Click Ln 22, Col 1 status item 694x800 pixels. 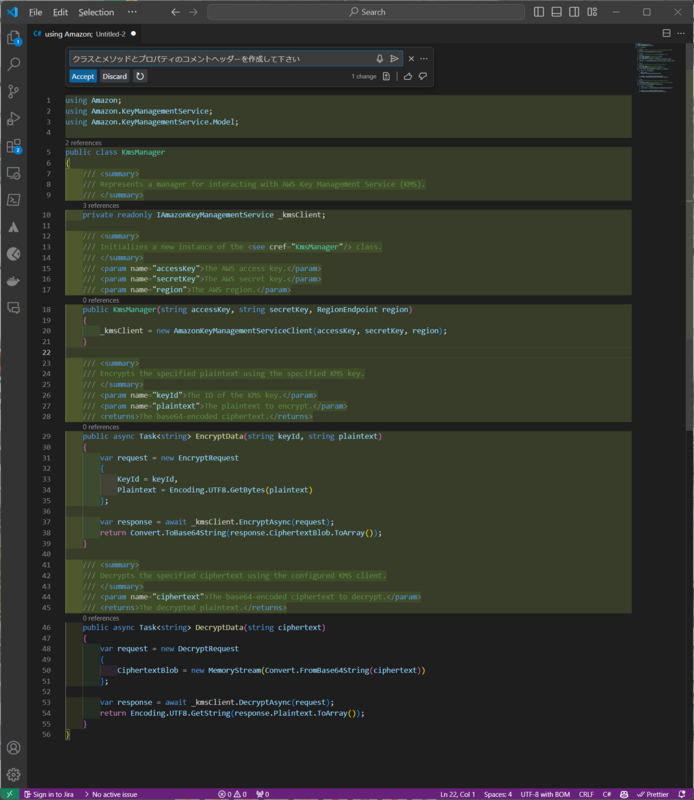pyautogui.click(x=458, y=794)
